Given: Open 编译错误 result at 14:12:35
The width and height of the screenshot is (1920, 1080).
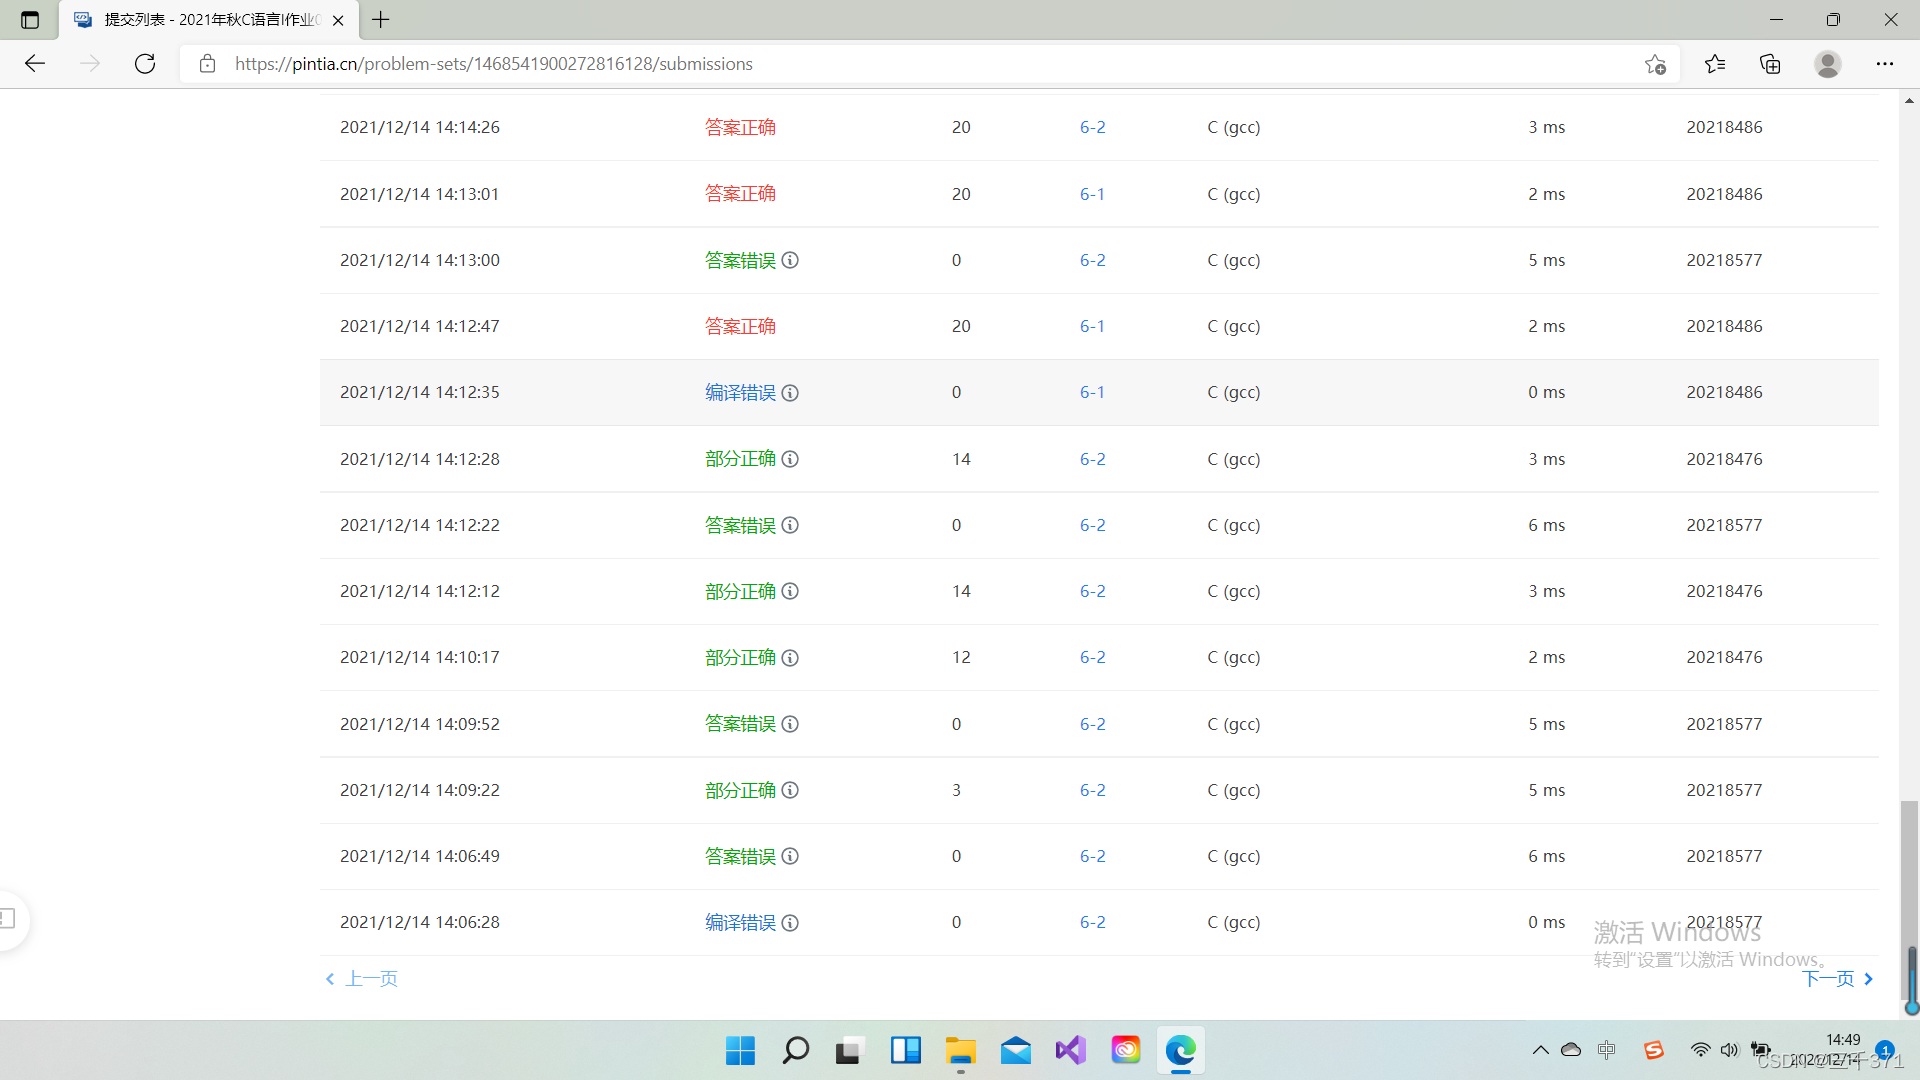Looking at the screenshot, I should [x=740, y=392].
